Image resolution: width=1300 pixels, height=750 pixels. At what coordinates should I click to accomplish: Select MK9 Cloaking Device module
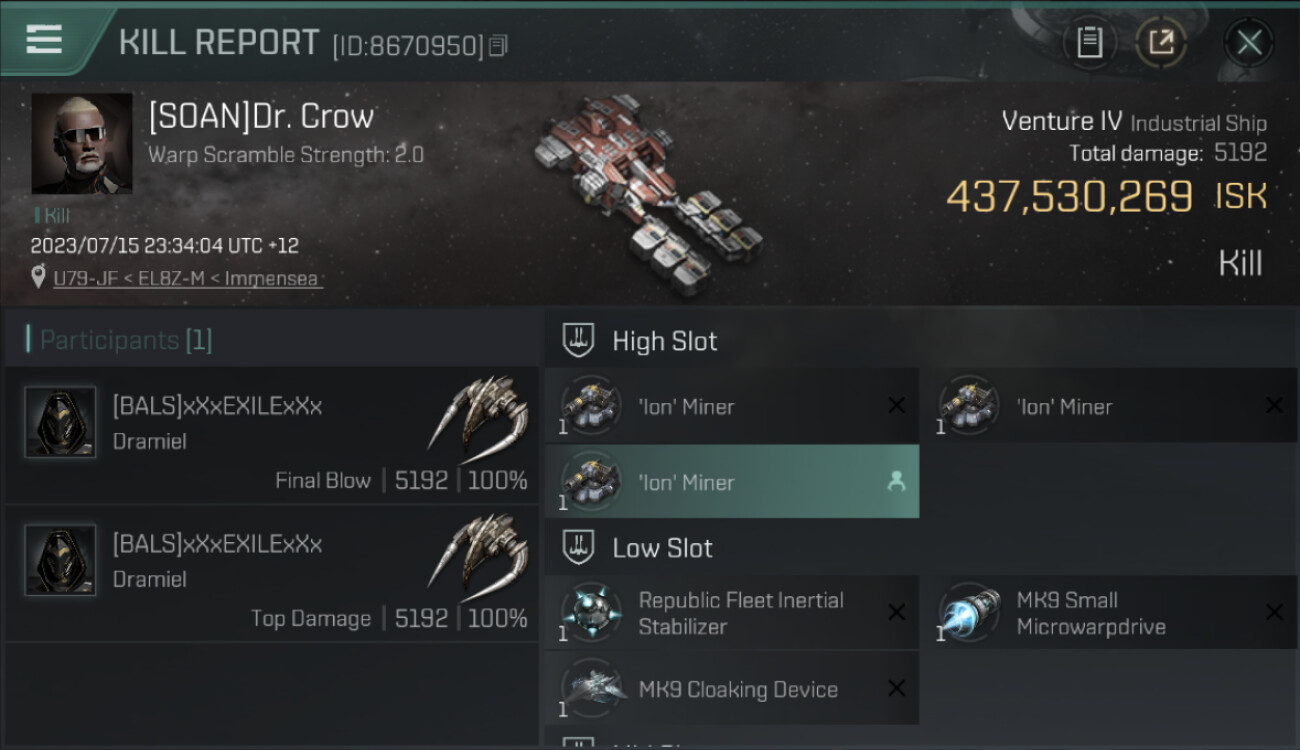click(x=732, y=688)
